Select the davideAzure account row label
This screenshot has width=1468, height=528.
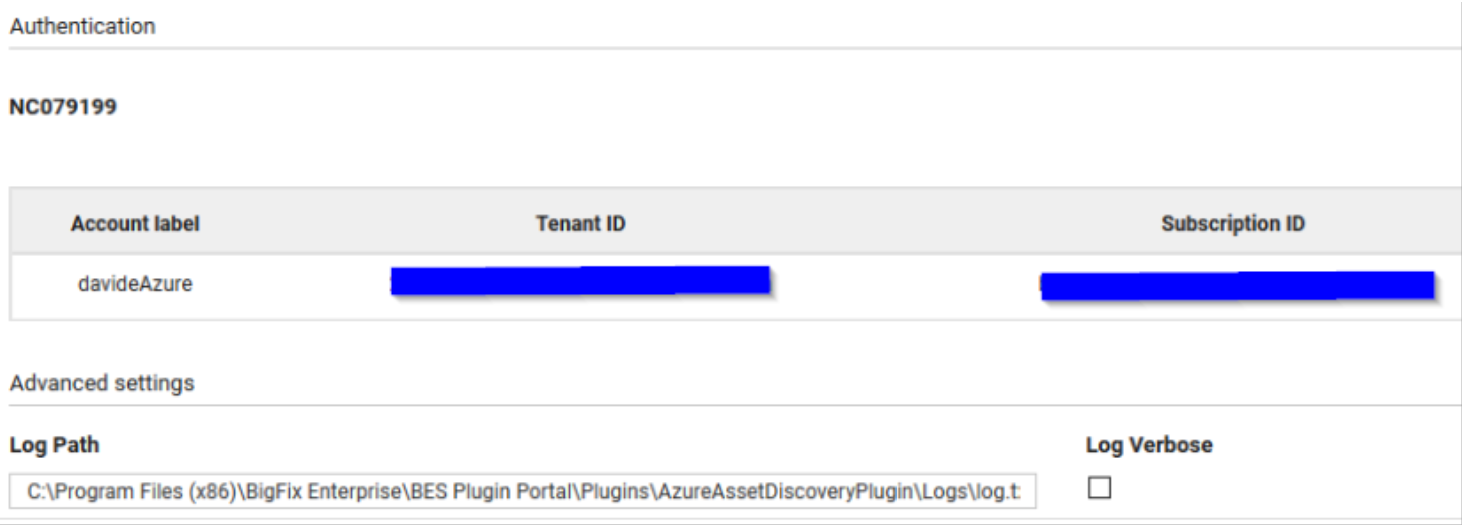135,284
